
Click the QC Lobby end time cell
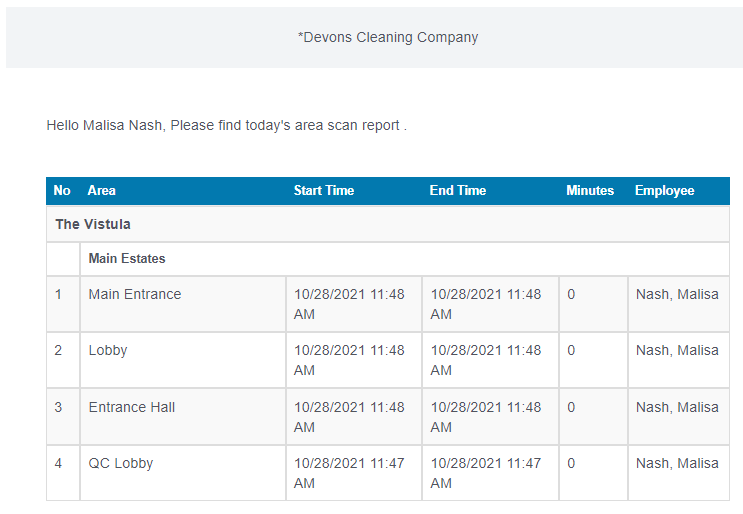[x=486, y=473]
